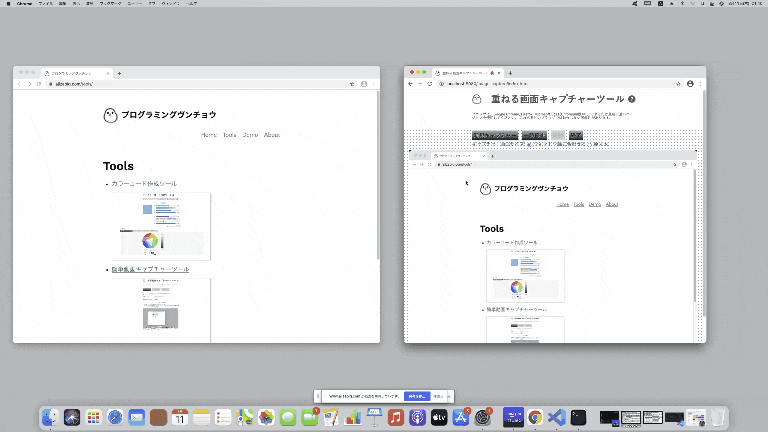Click the プログラミングヴンチョウ site title in the left window
Image resolution: width=768 pixels, height=432 pixels.
tap(168, 115)
